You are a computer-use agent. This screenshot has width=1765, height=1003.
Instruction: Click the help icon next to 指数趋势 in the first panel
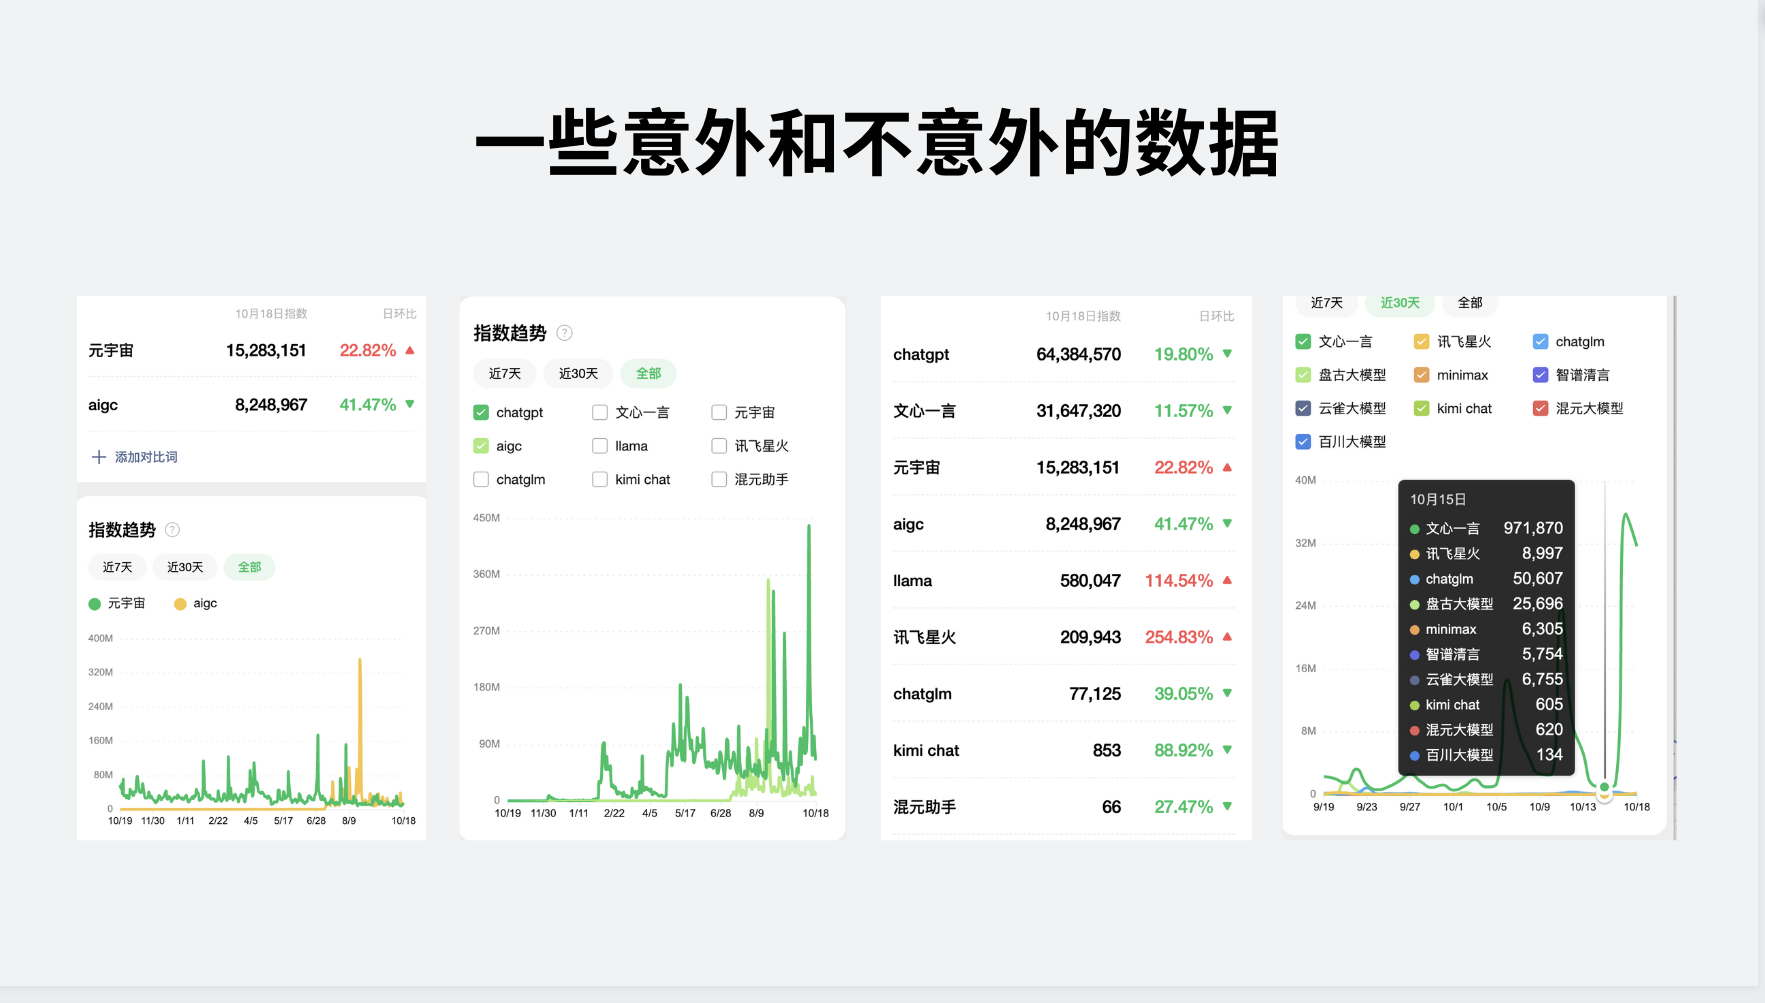coord(172,530)
